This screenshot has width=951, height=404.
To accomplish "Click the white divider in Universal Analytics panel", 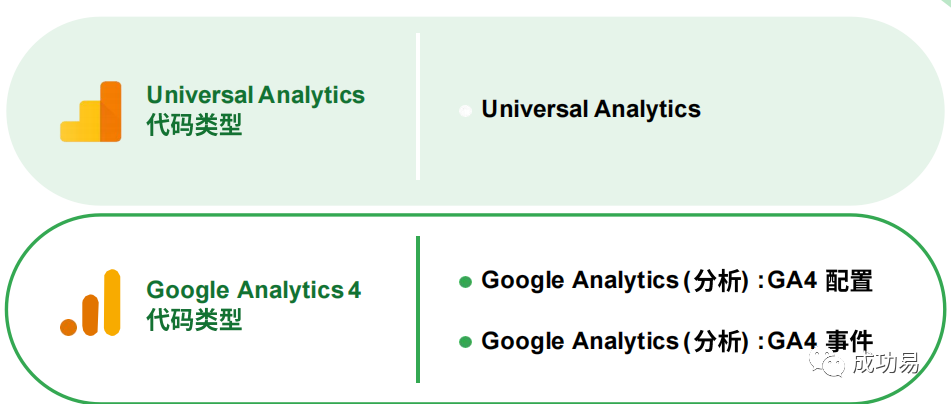I will tap(418, 106).
